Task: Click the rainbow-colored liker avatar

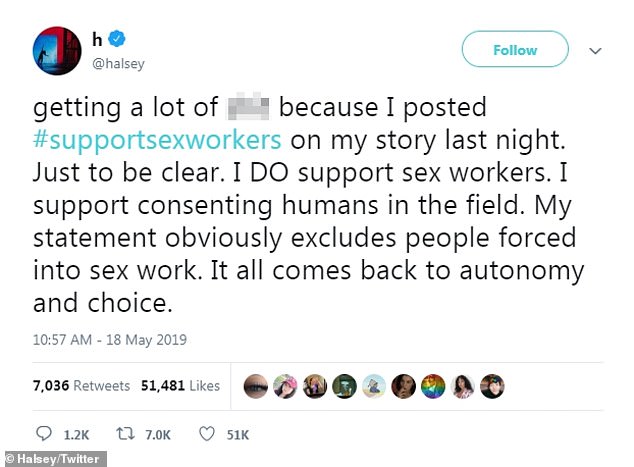Action: [431, 386]
